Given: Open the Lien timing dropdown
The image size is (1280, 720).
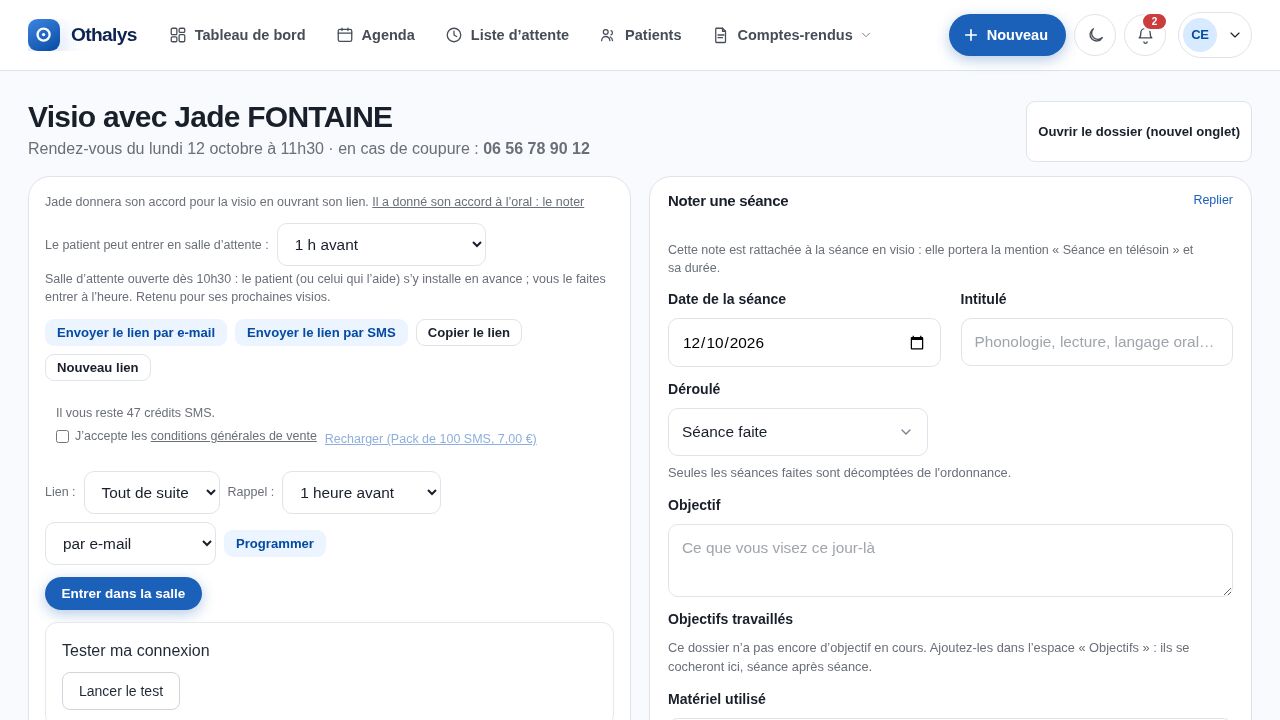Looking at the screenshot, I should pyautogui.click(x=152, y=493).
